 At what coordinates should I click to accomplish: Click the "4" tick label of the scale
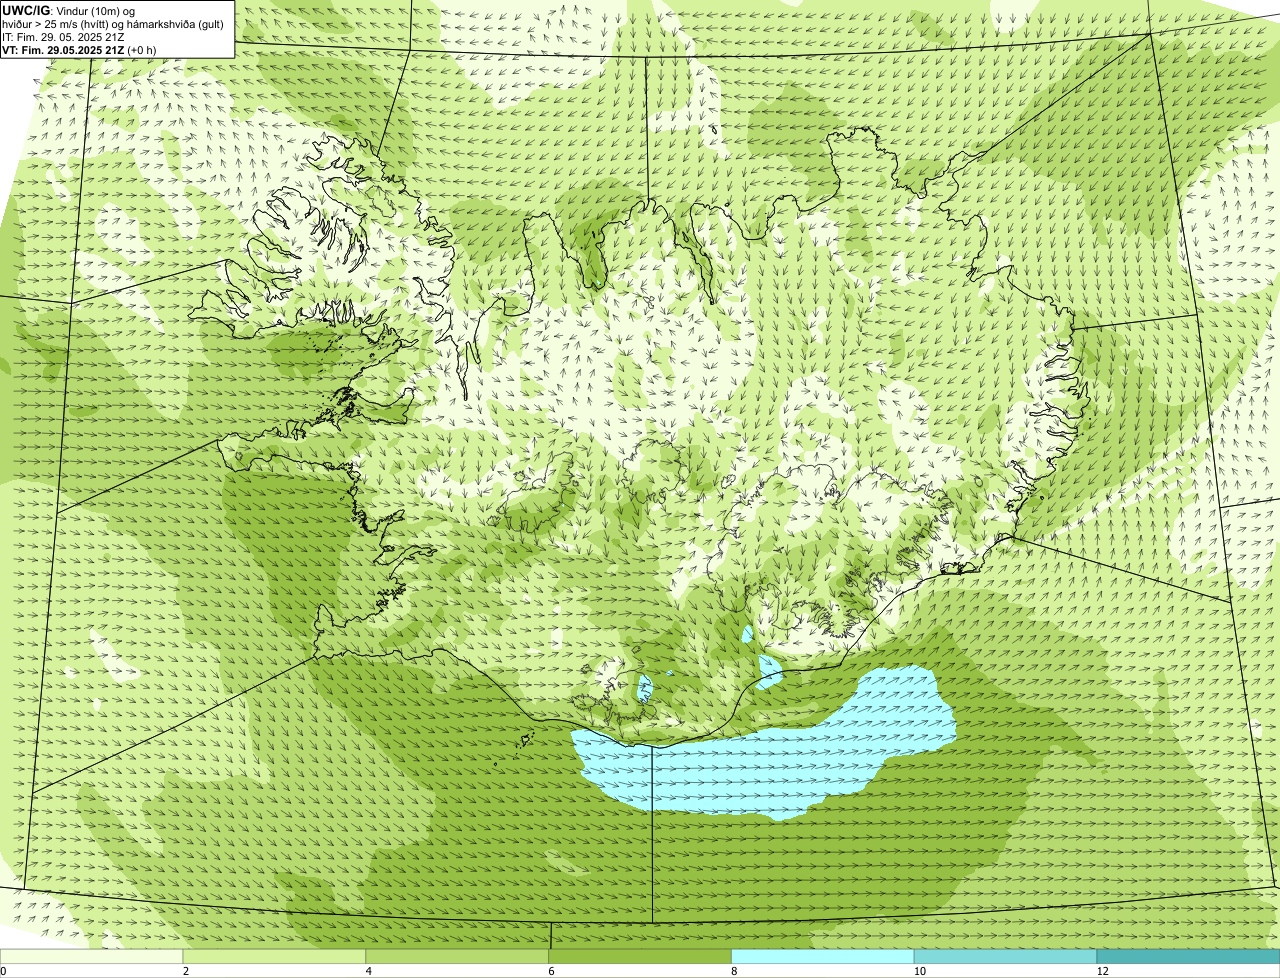tap(369, 971)
